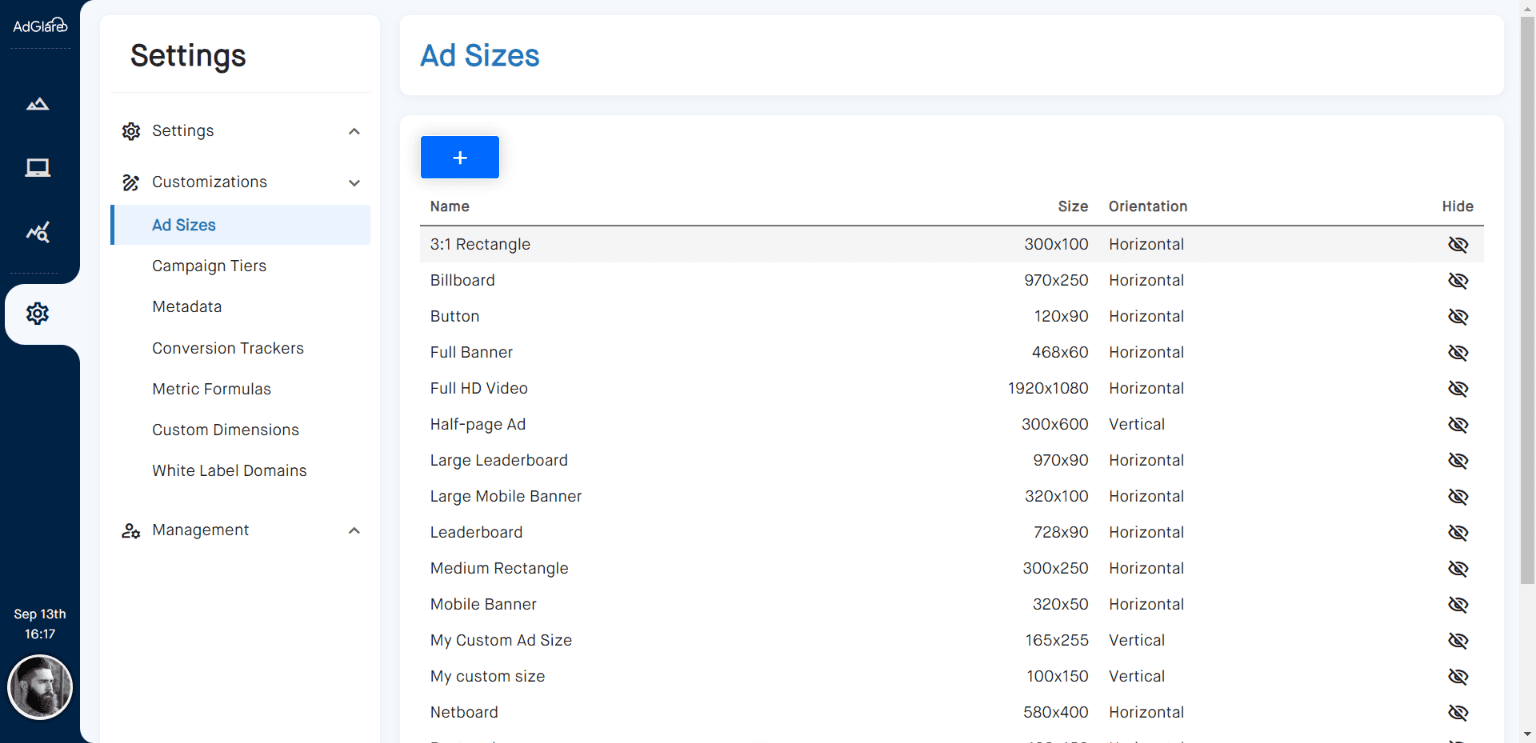Screen dimensions: 1536x743
Task: Hide the Mobile Banner 320x50 ad size
Action: click(x=1458, y=604)
